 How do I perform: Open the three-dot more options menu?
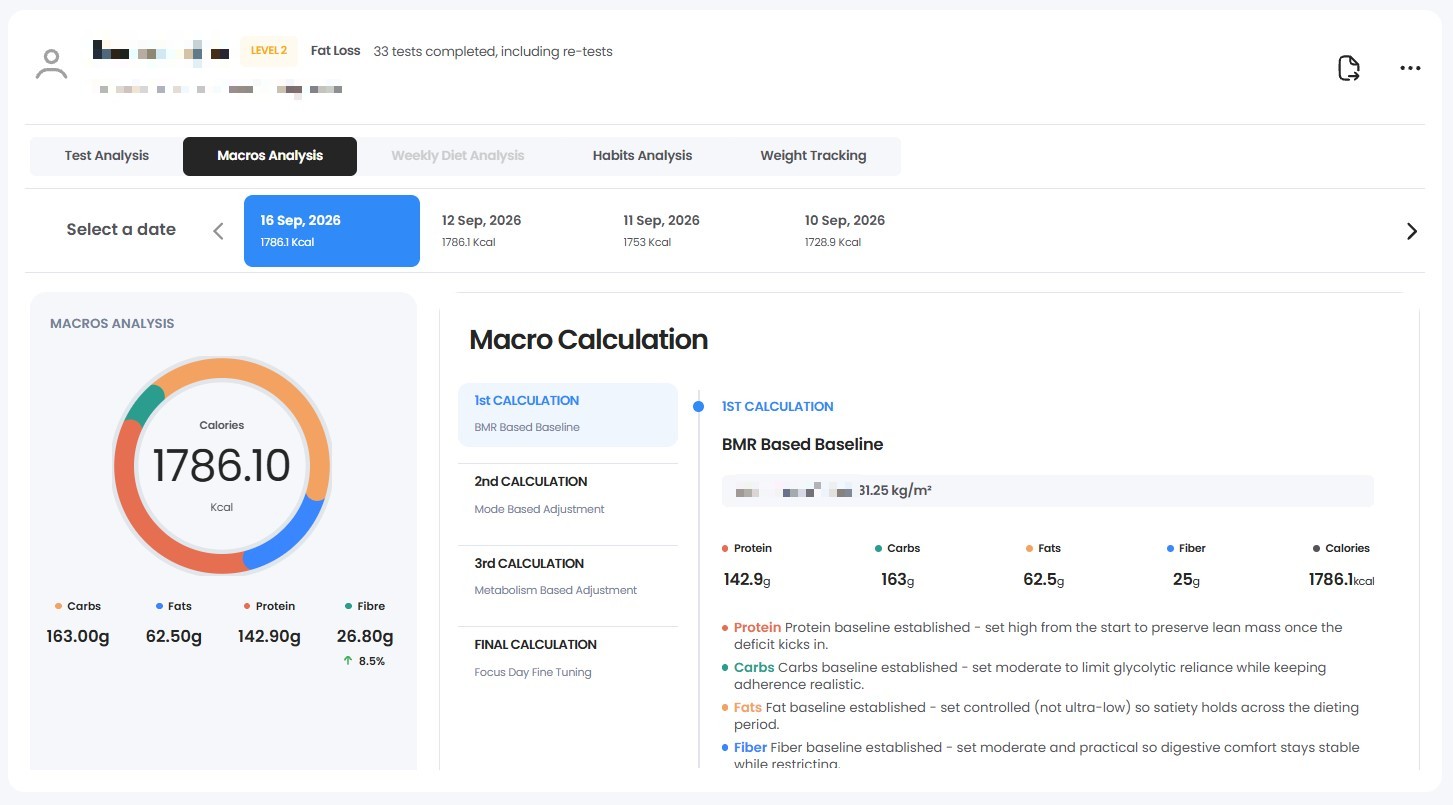click(x=1410, y=68)
